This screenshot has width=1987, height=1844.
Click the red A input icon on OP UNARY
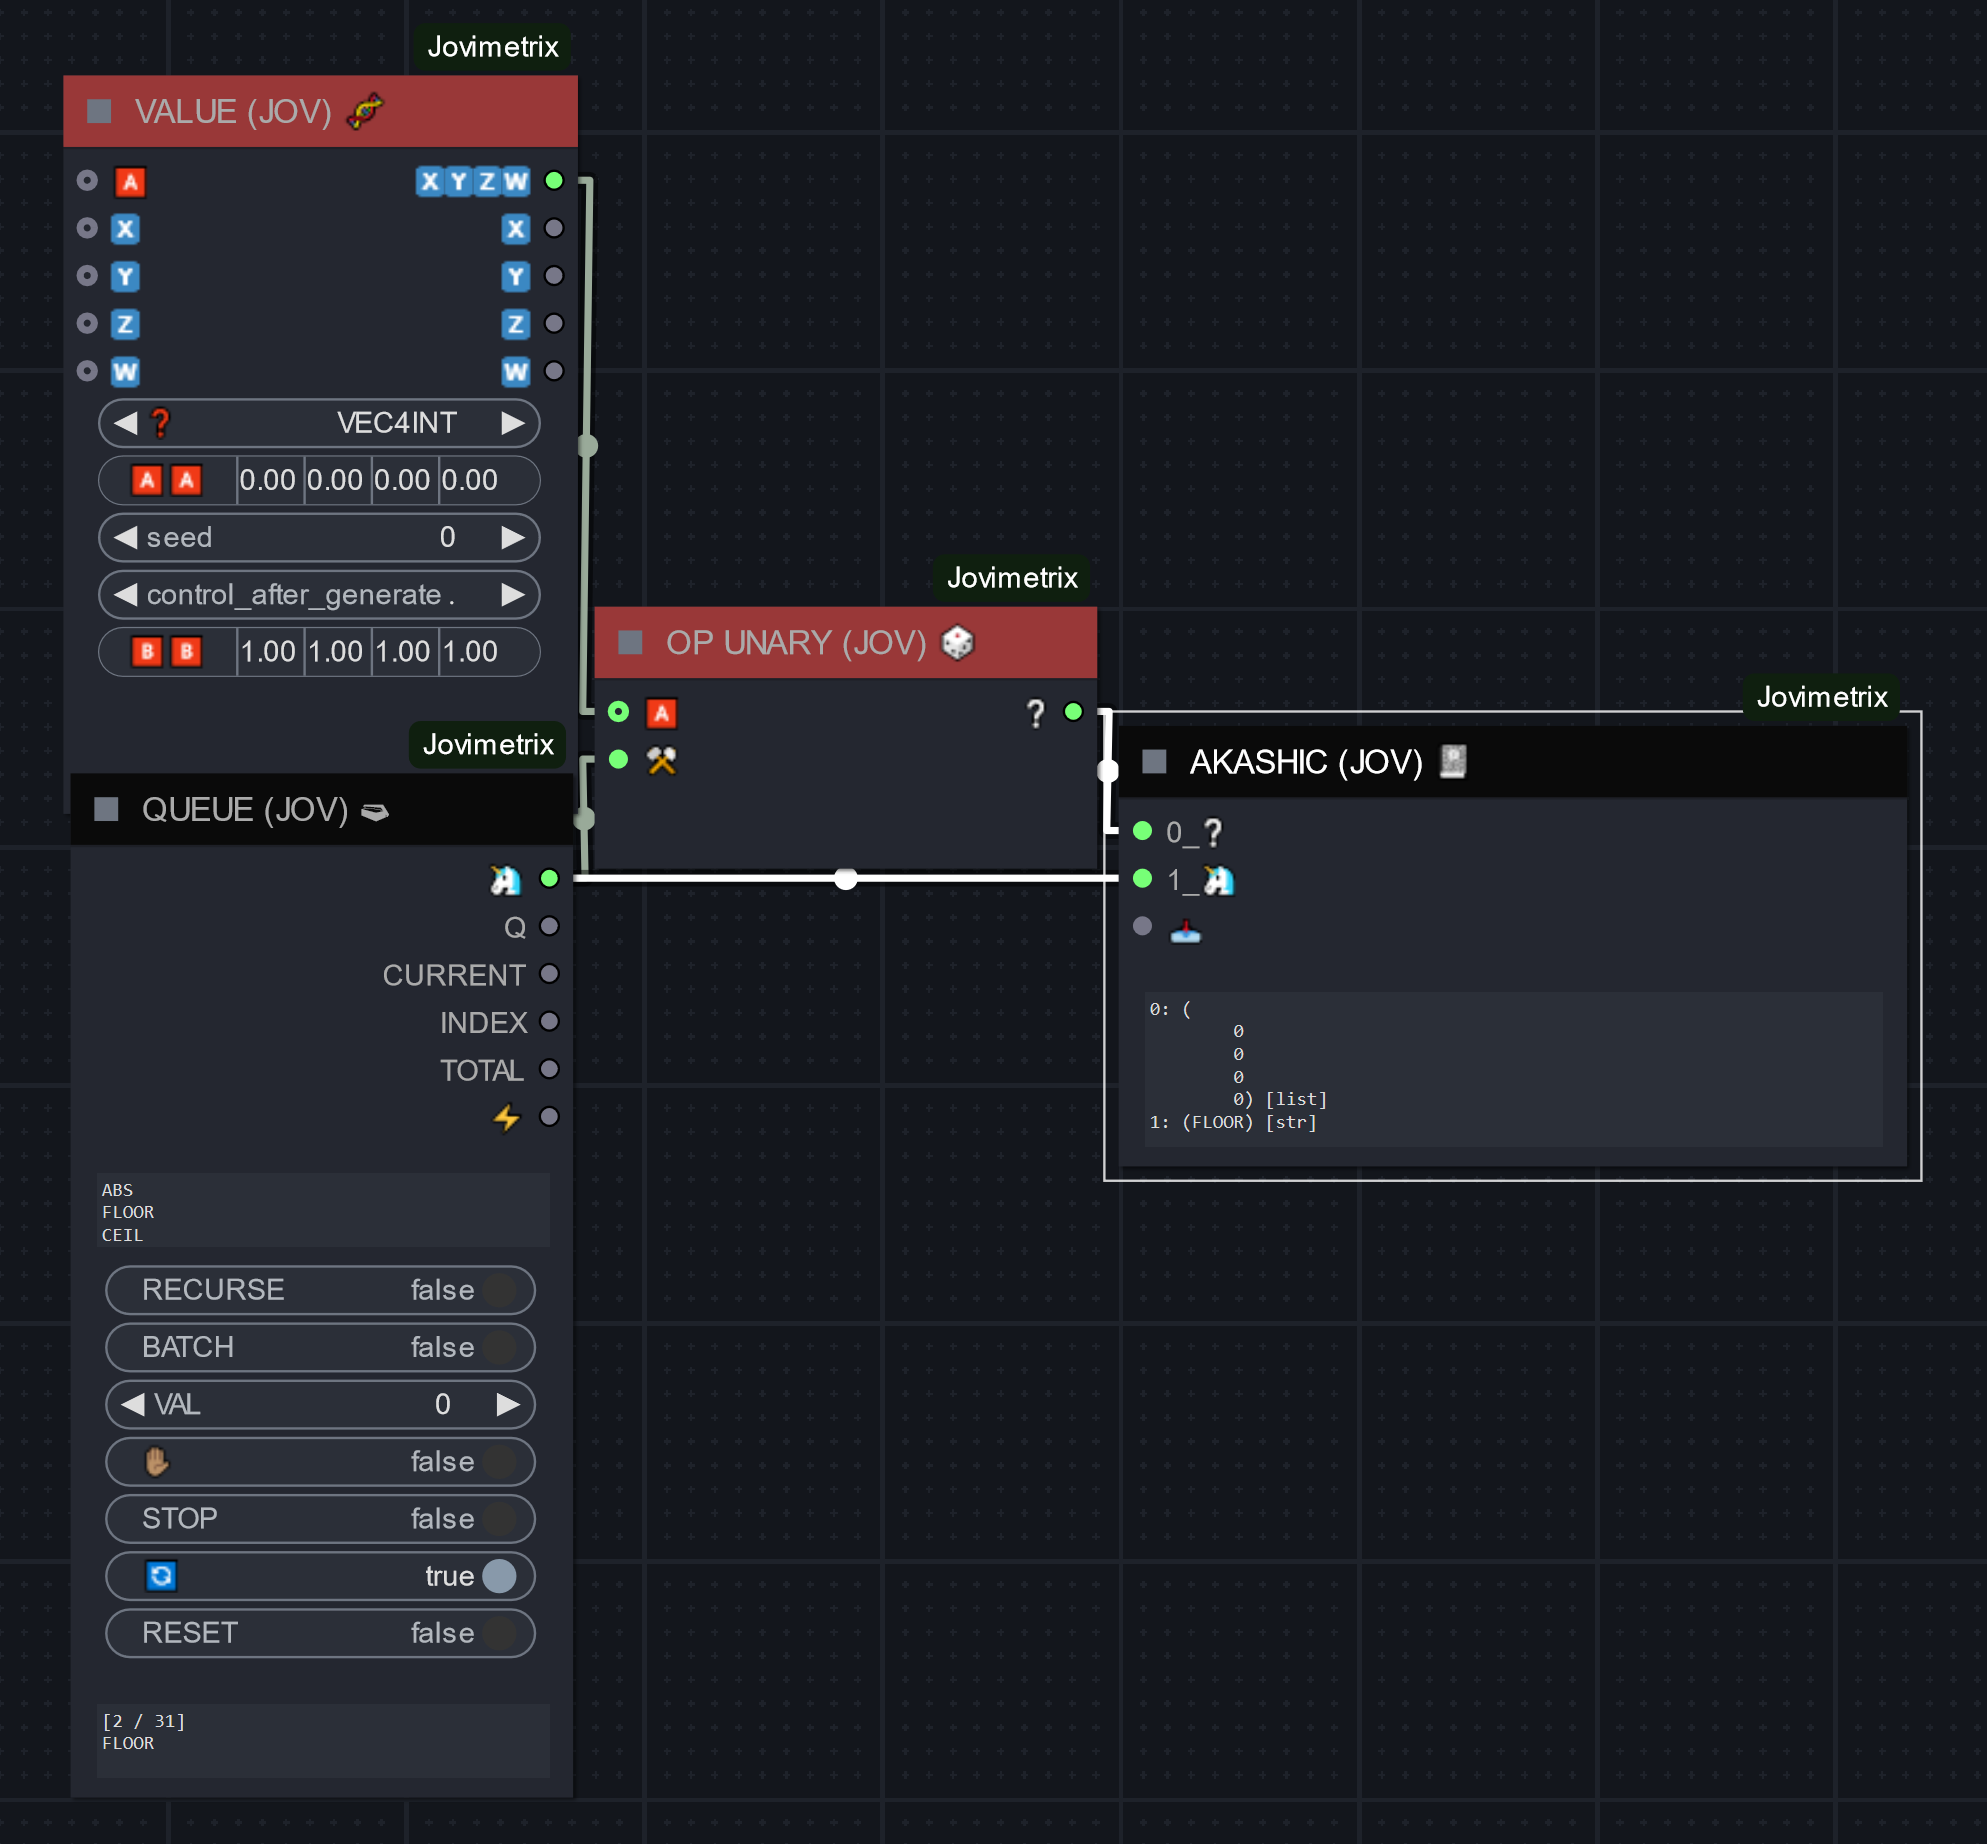[661, 713]
